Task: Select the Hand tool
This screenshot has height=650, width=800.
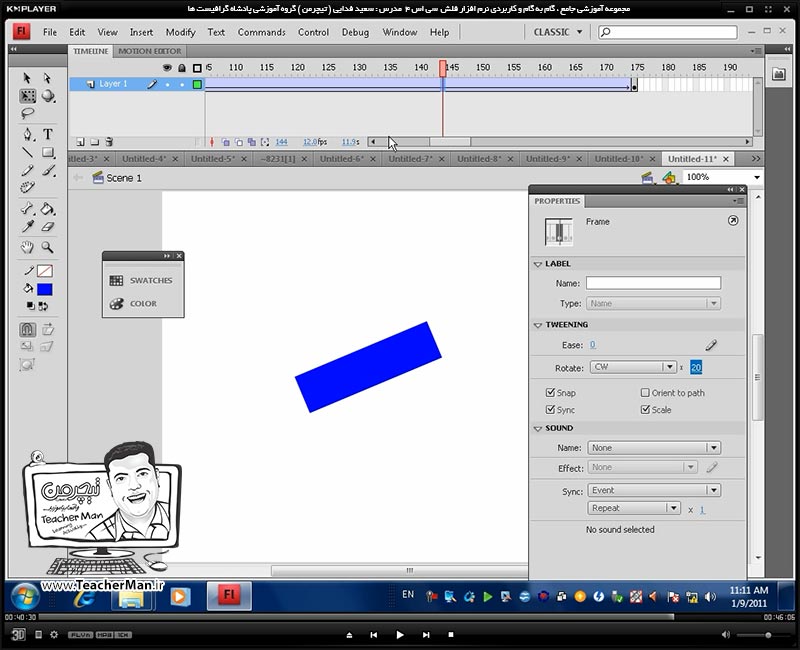Action: point(28,247)
